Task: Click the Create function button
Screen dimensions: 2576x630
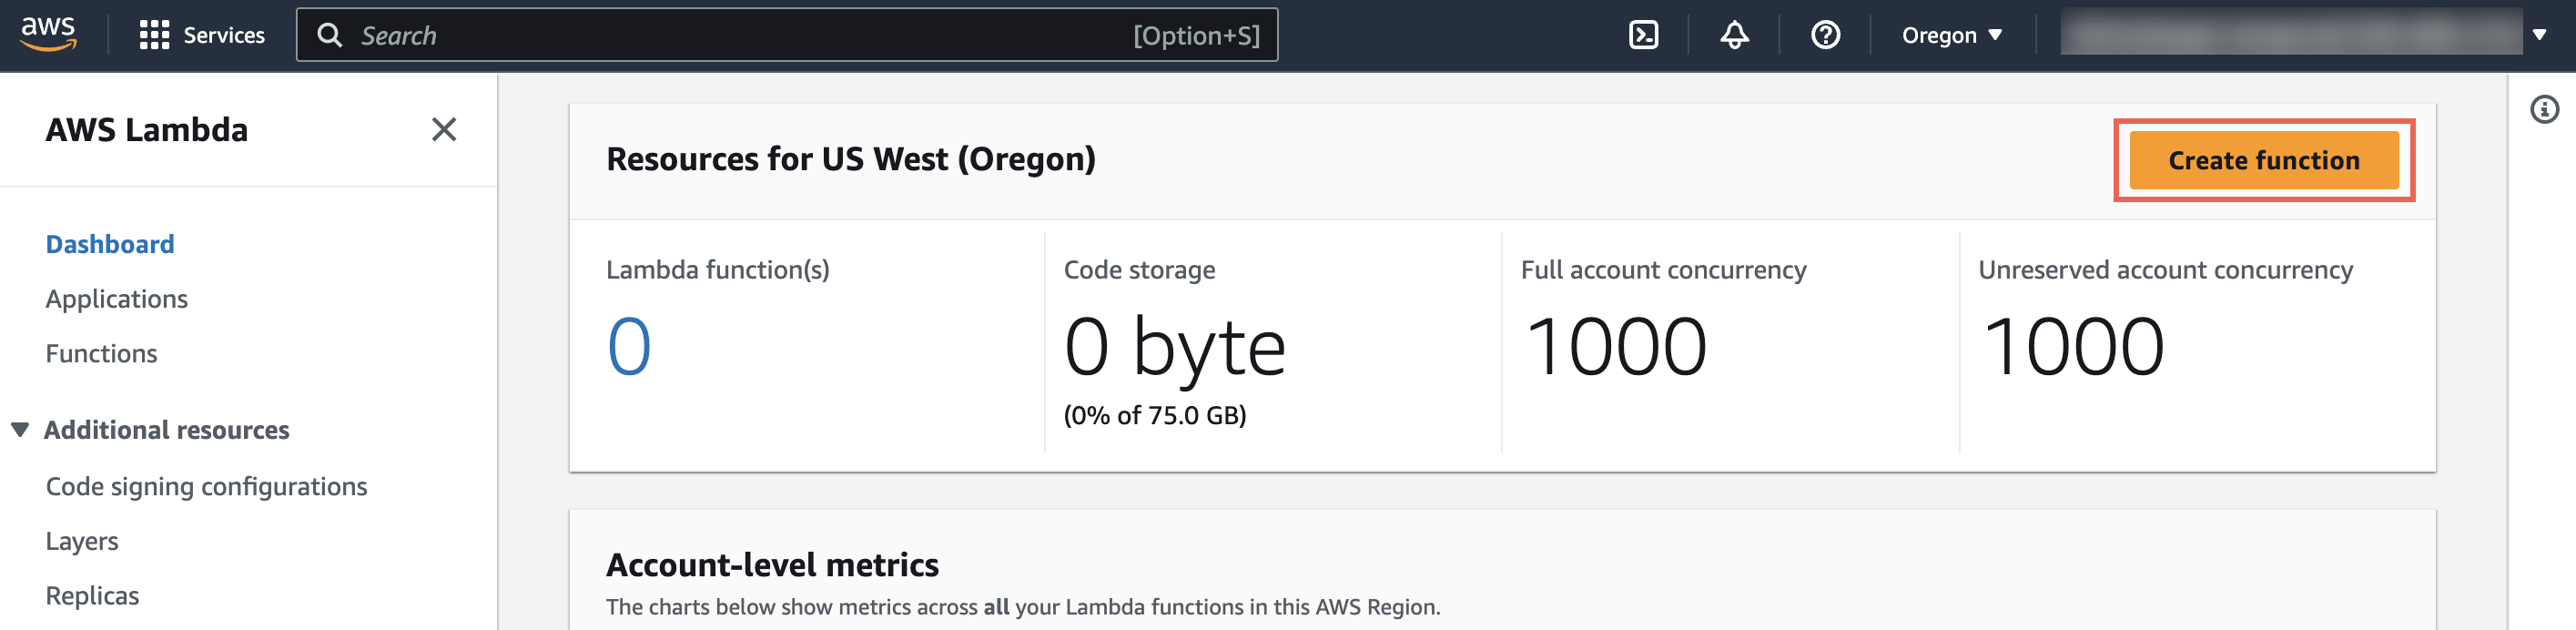Action: click(x=2263, y=160)
